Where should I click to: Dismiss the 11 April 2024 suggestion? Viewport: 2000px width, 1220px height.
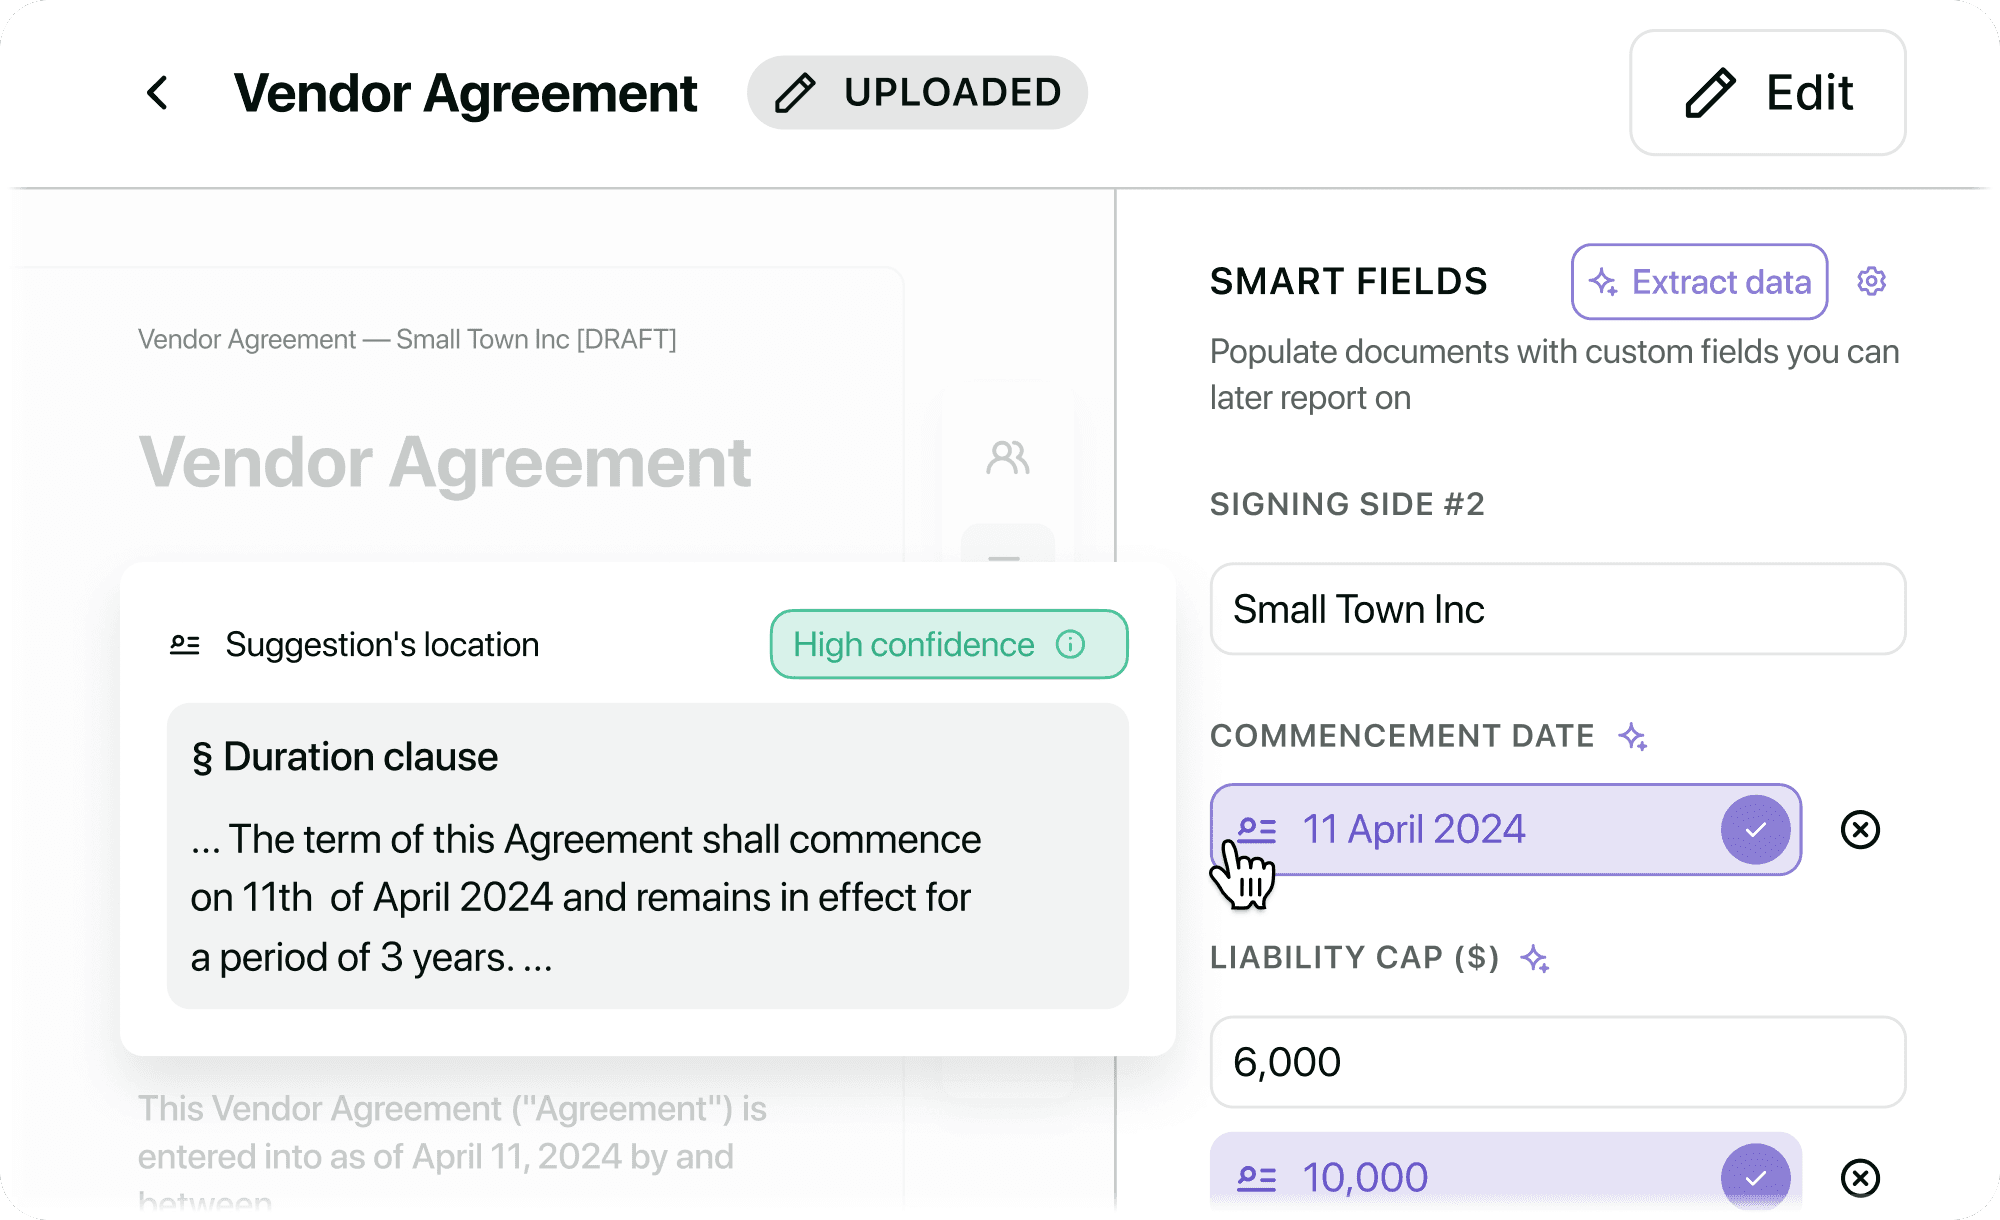[x=1860, y=830]
